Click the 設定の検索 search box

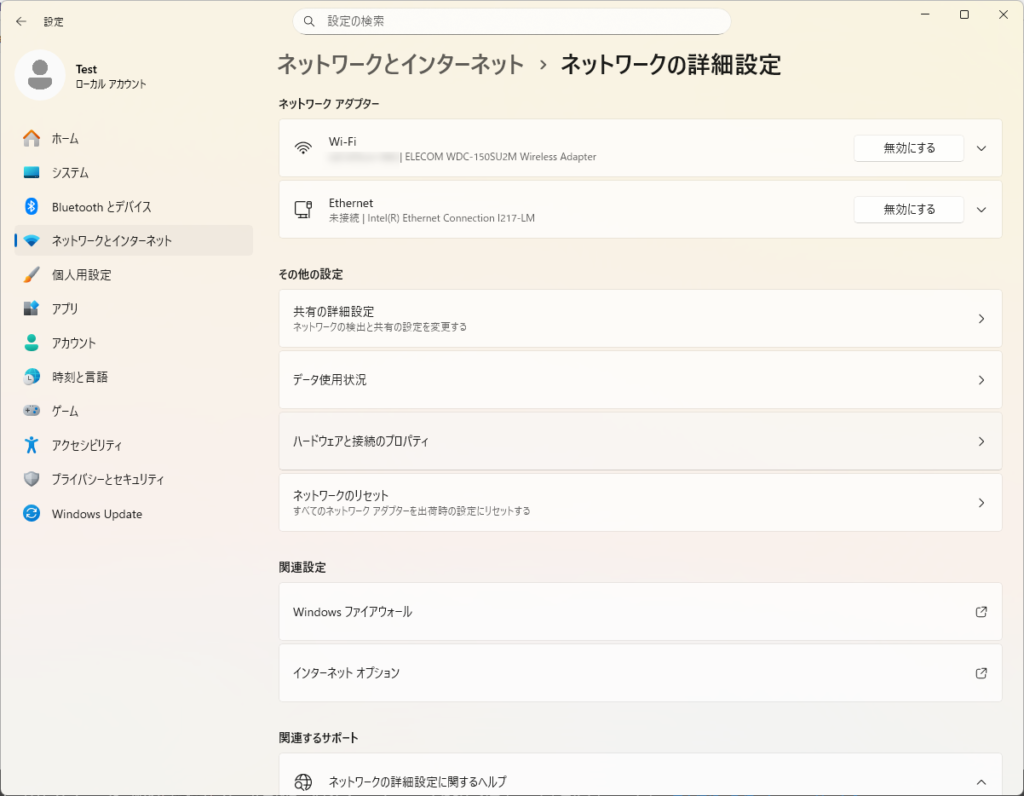[x=512, y=21]
